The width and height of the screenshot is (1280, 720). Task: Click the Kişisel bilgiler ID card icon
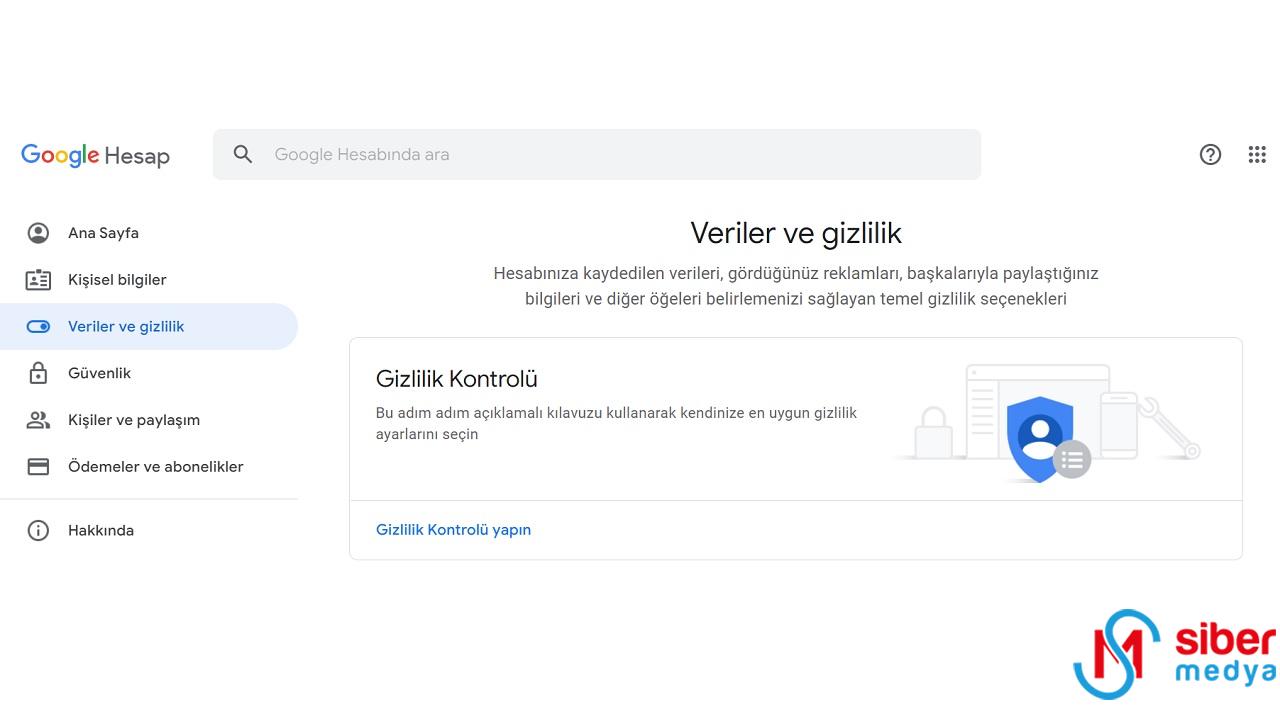(38, 280)
